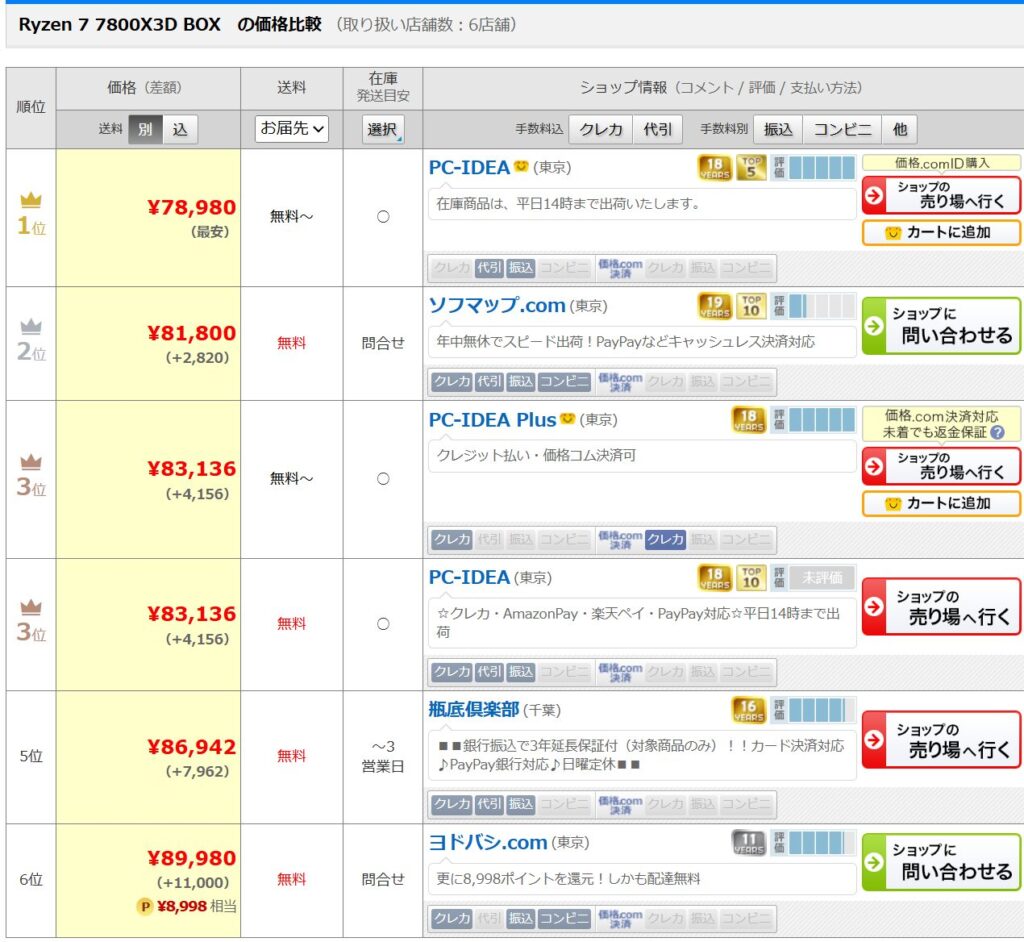
Task: Click 価格.com決済 icon in PC-IDEA Plus row
Action: pyautogui.click(x=620, y=540)
